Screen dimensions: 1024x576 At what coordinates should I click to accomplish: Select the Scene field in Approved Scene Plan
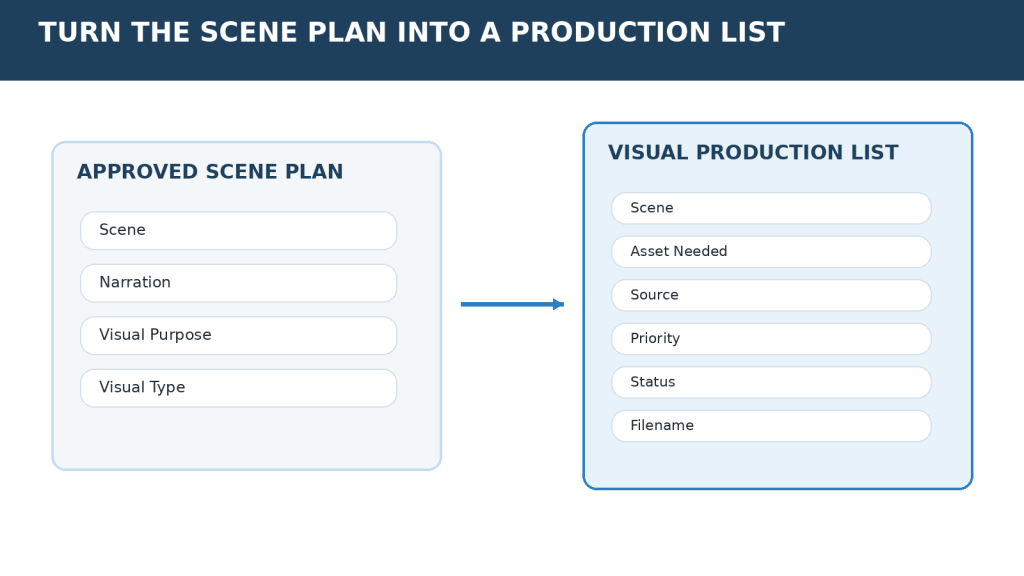click(x=238, y=231)
